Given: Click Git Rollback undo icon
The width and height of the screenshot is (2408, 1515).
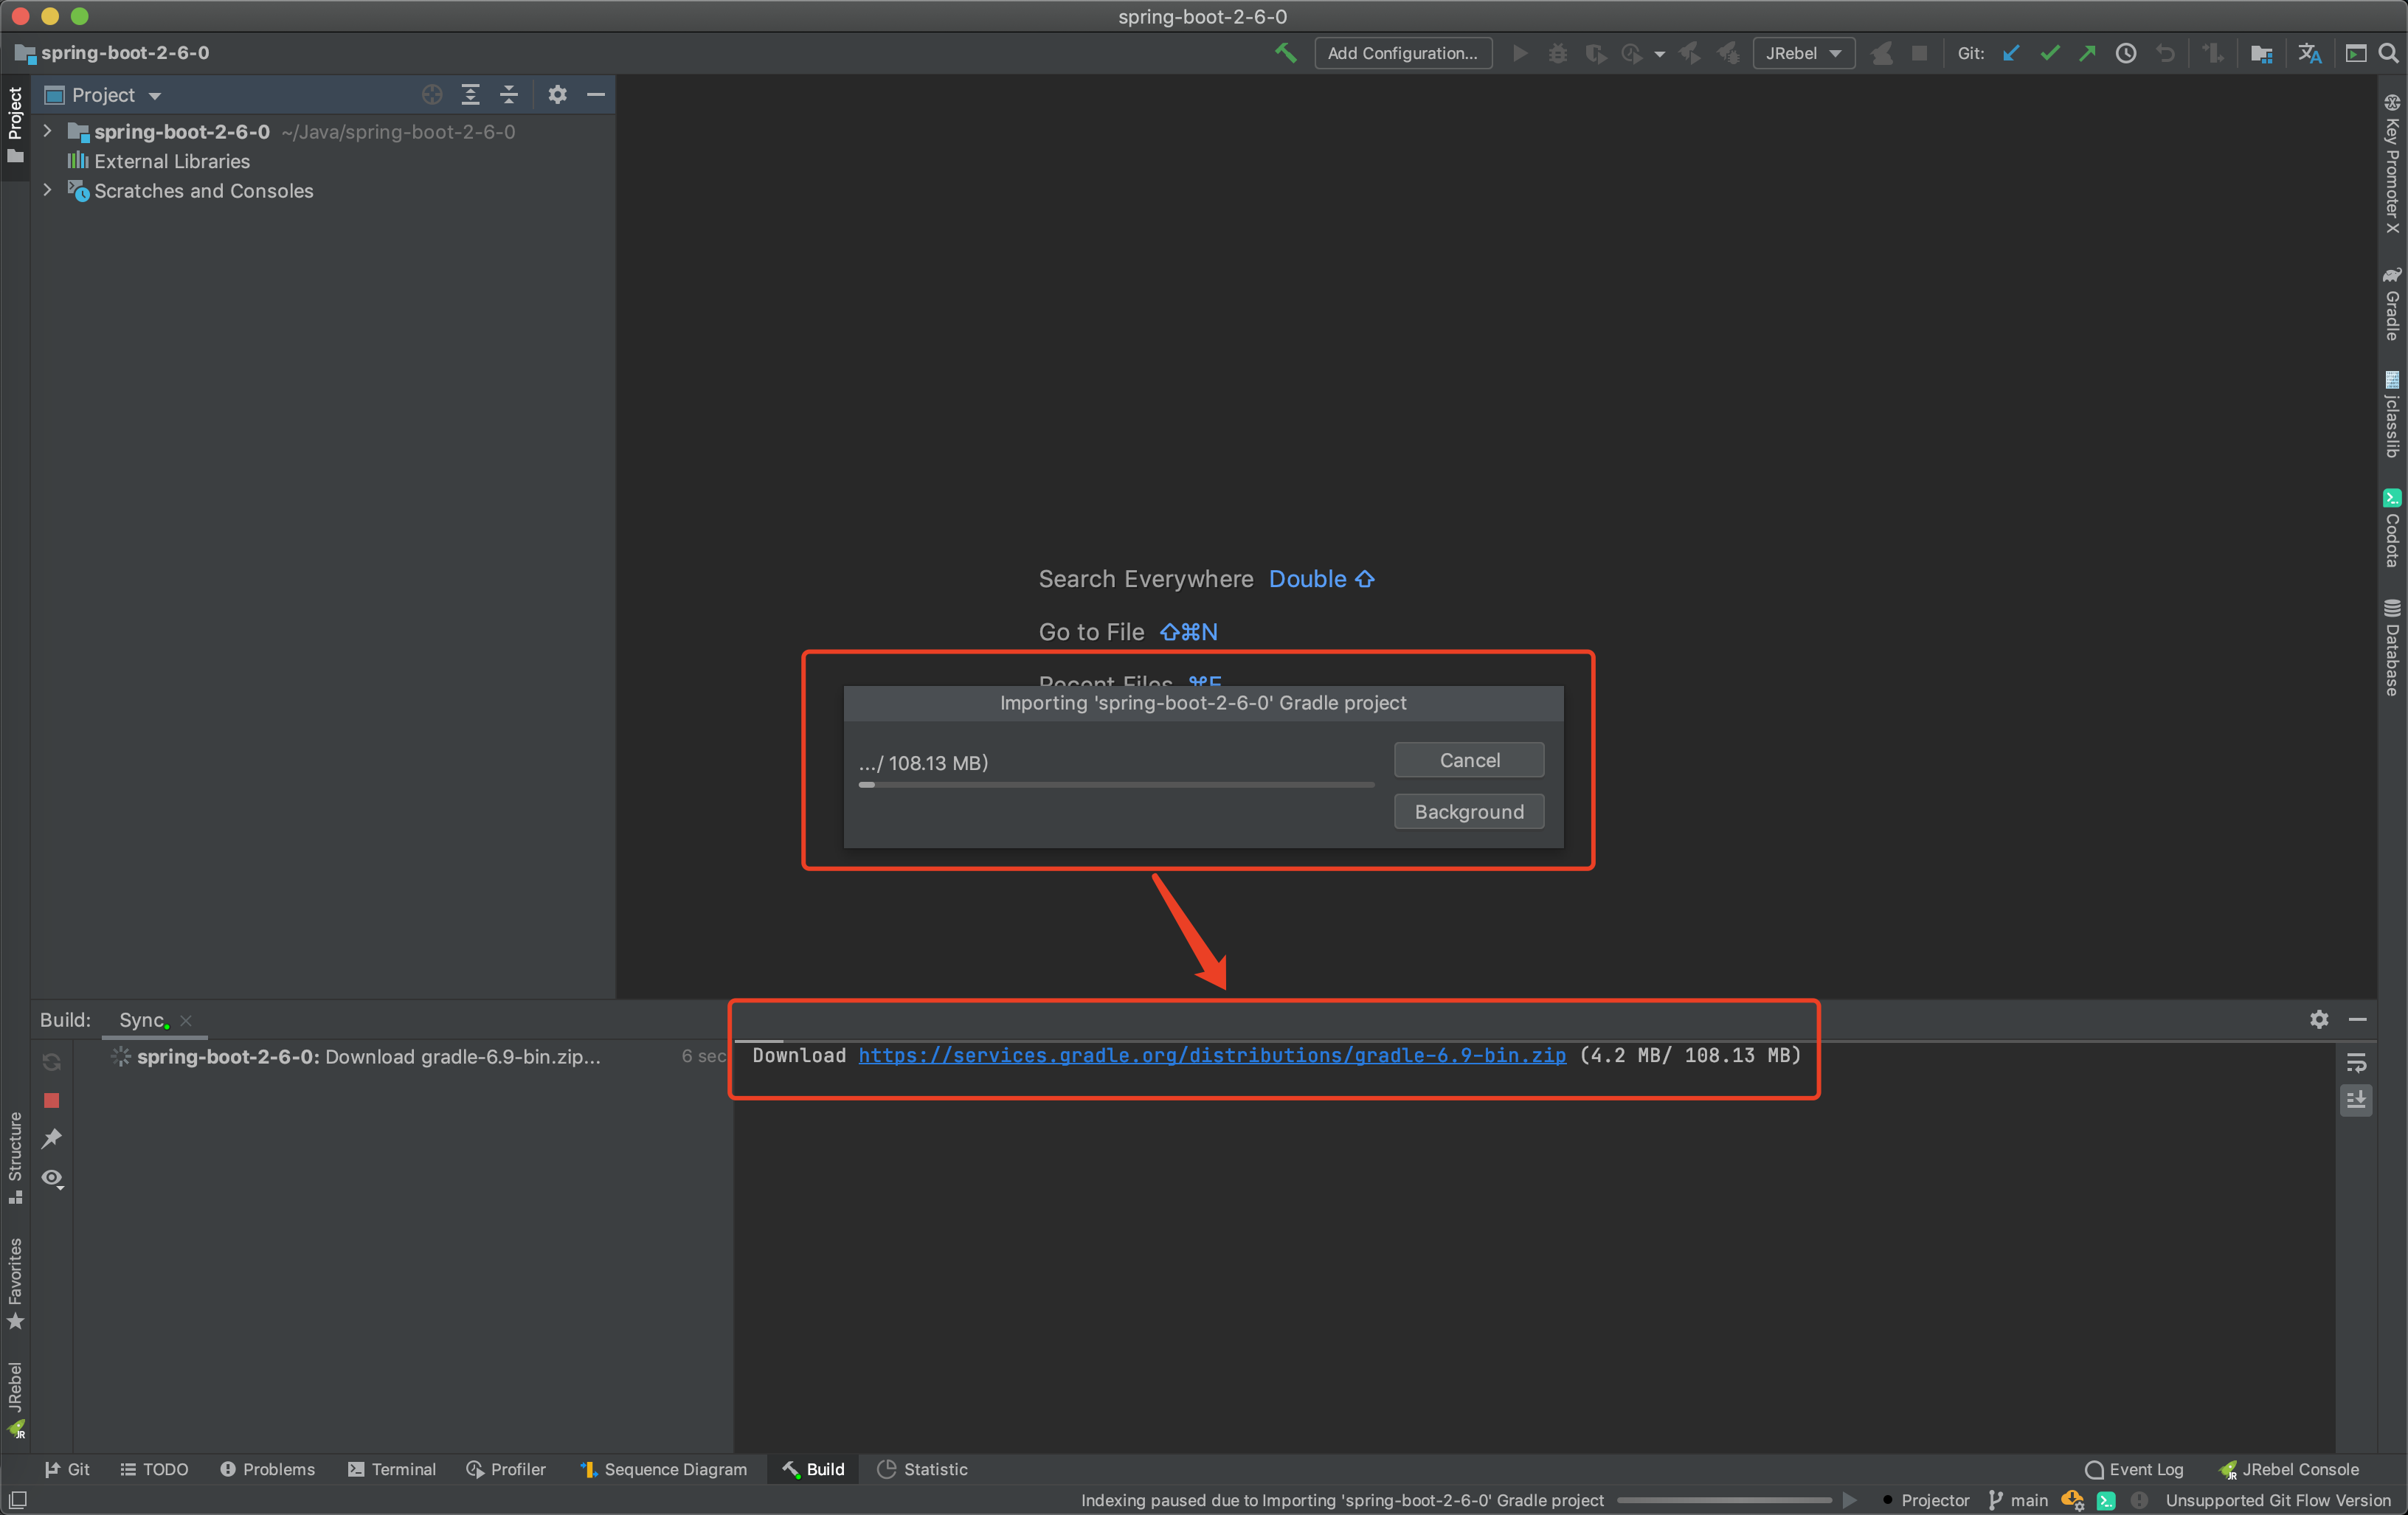Looking at the screenshot, I should (x=2165, y=53).
